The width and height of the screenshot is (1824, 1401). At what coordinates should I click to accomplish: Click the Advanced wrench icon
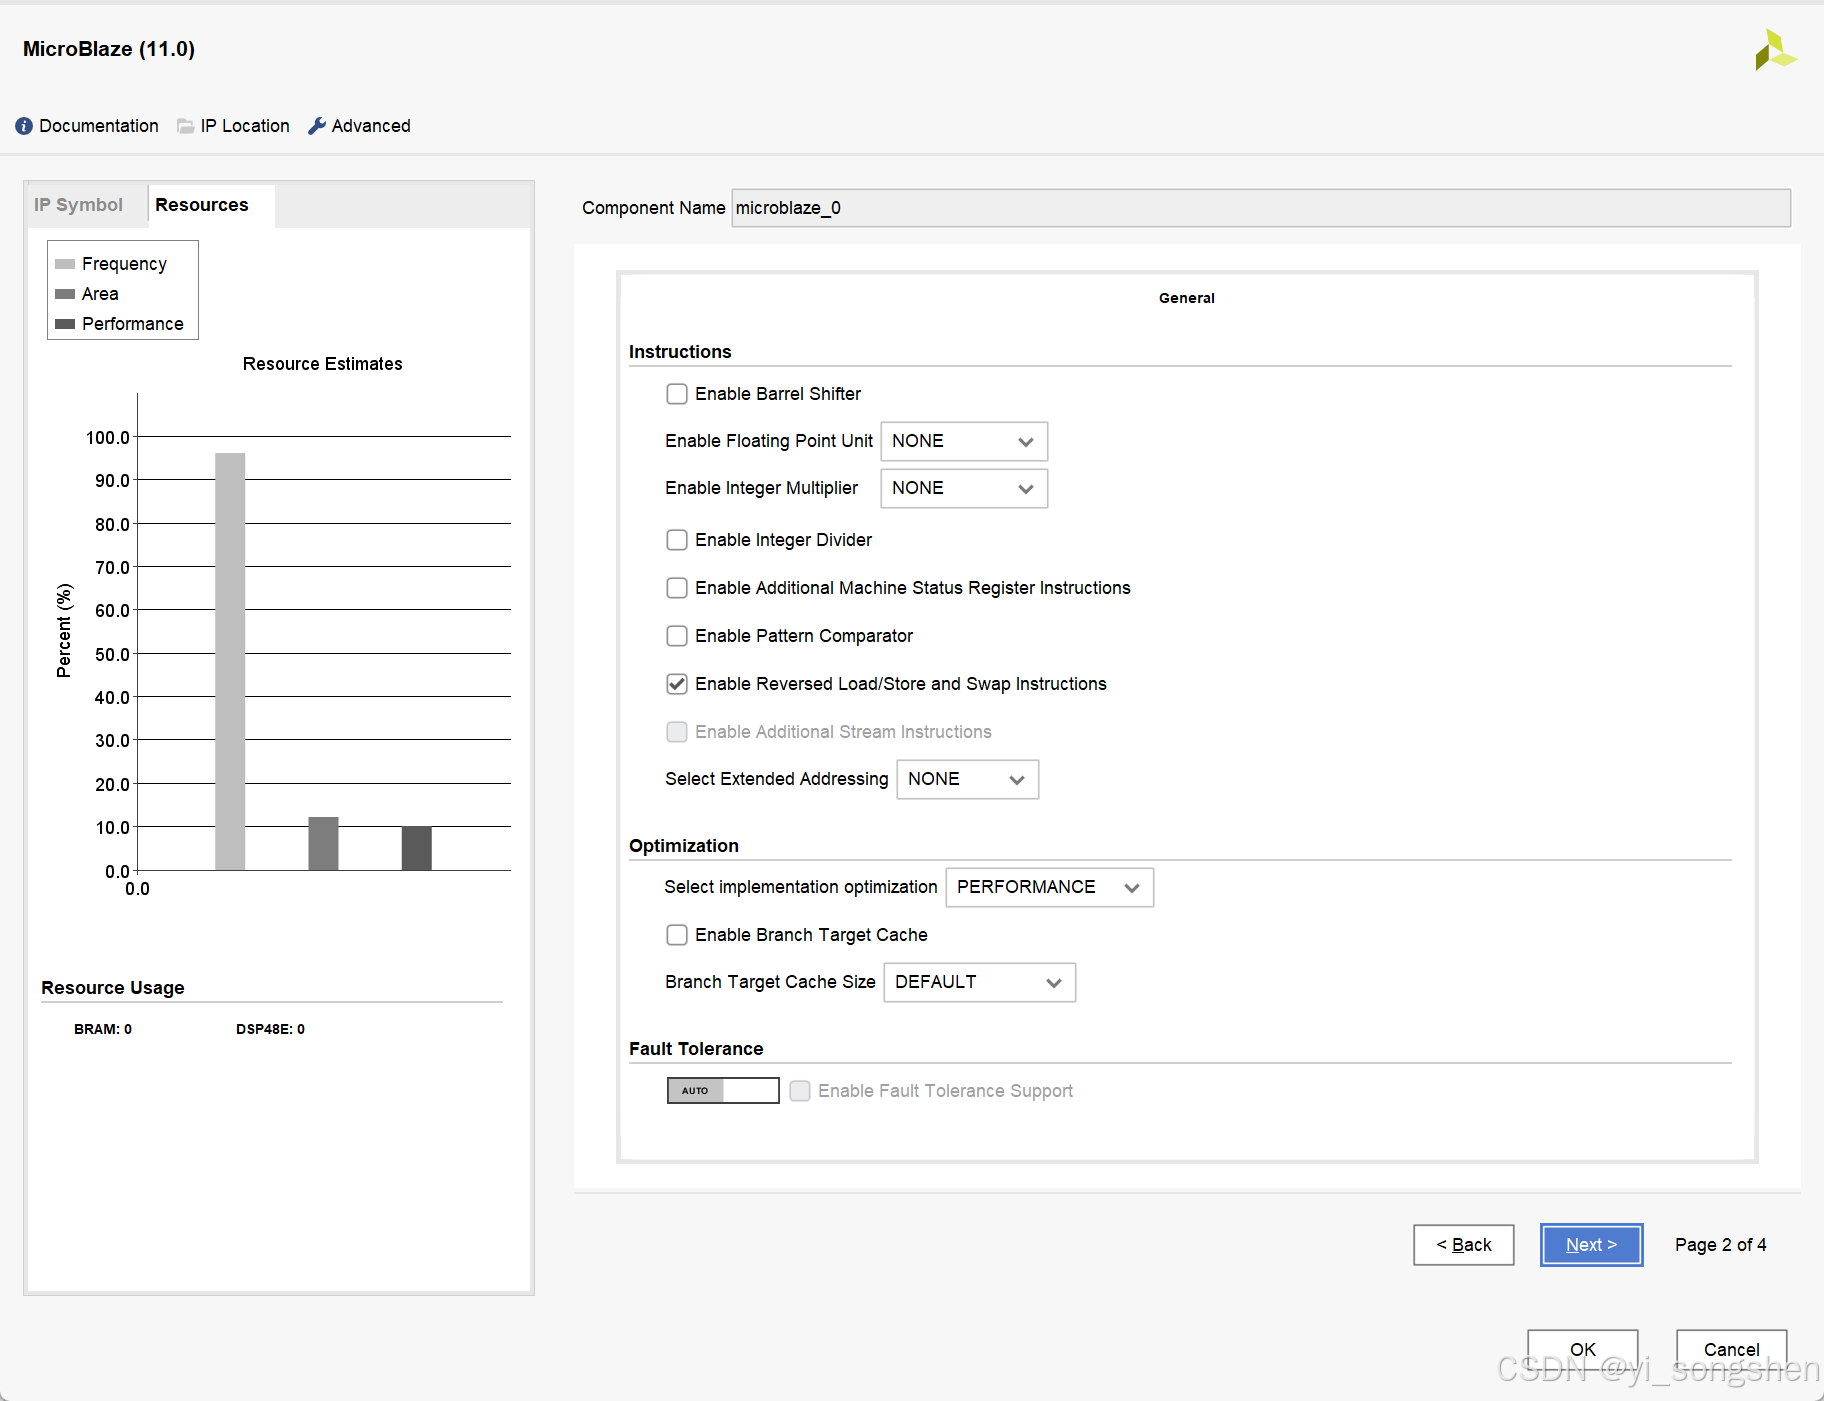pos(317,126)
